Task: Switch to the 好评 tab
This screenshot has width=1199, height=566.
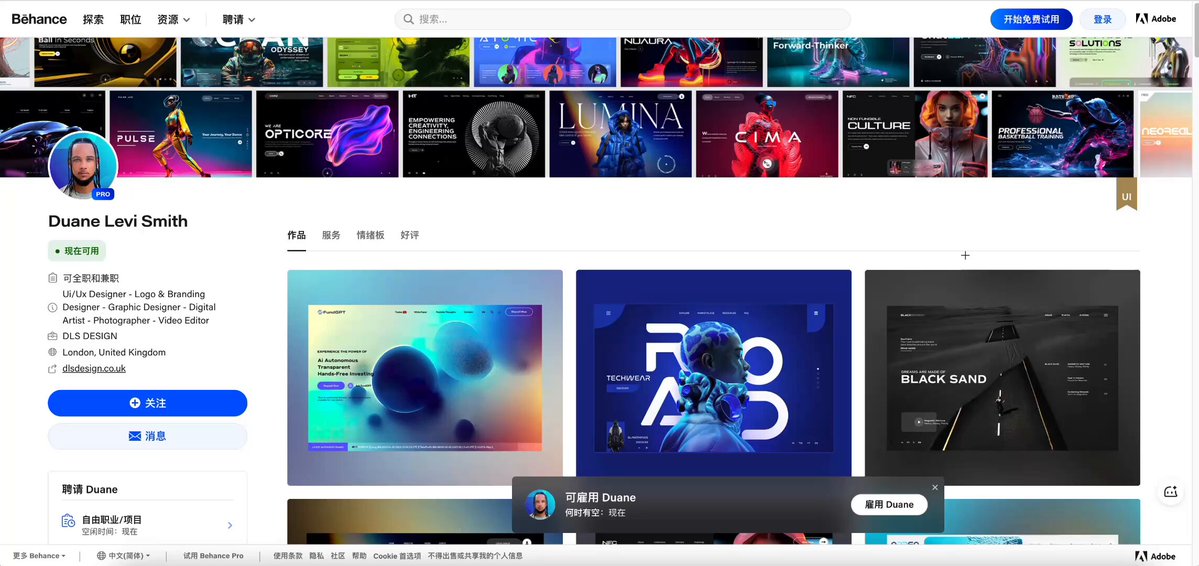Action: 410,236
